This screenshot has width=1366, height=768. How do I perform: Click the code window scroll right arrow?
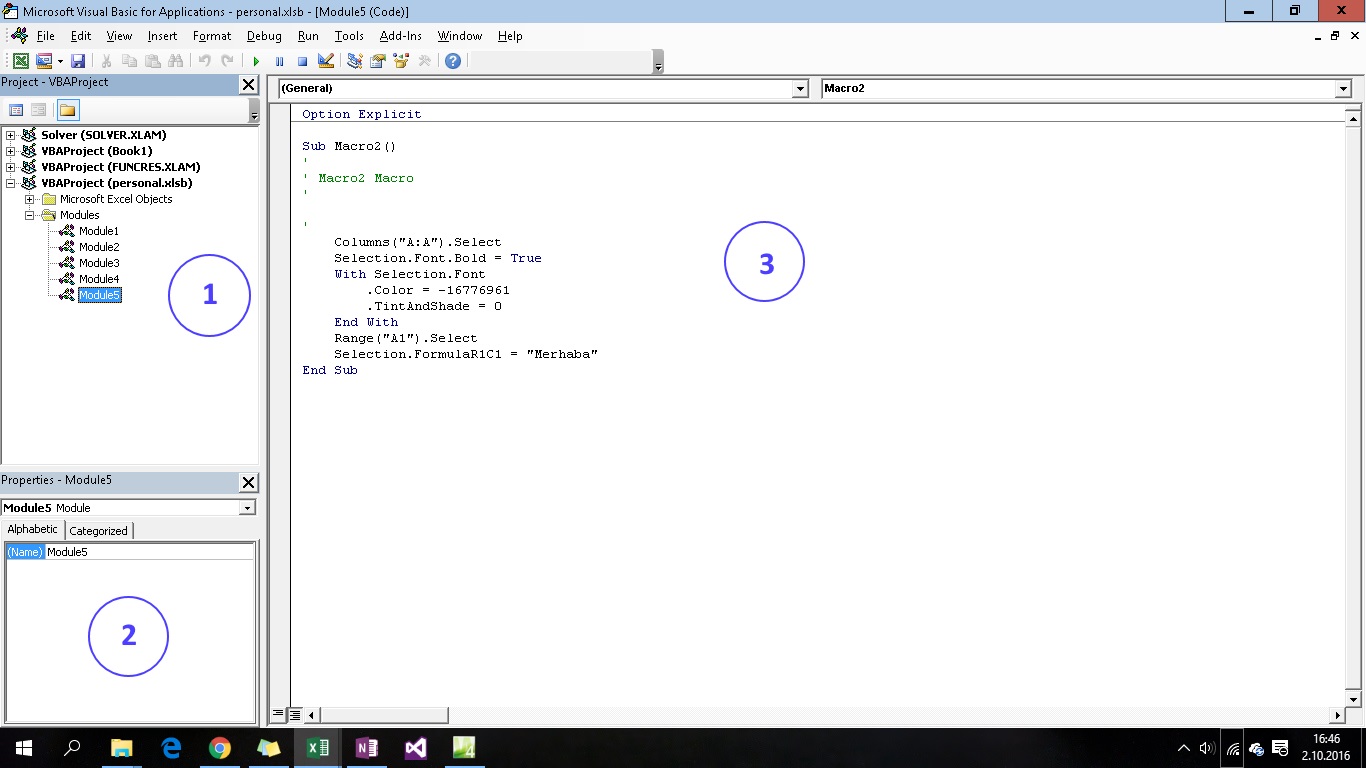[x=1338, y=715]
